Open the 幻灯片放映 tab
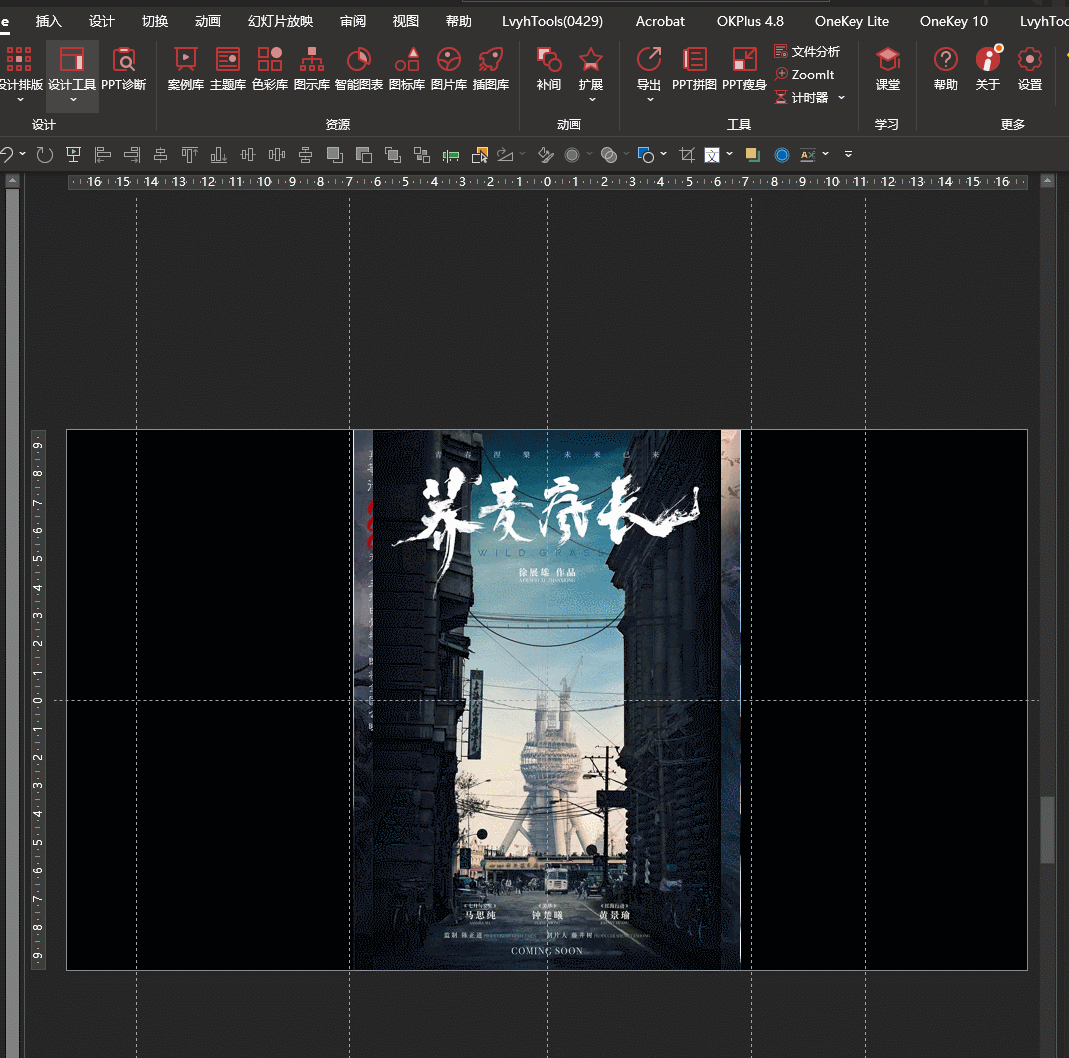Viewport: 1069px width, 1058px height. coord(280,21)
